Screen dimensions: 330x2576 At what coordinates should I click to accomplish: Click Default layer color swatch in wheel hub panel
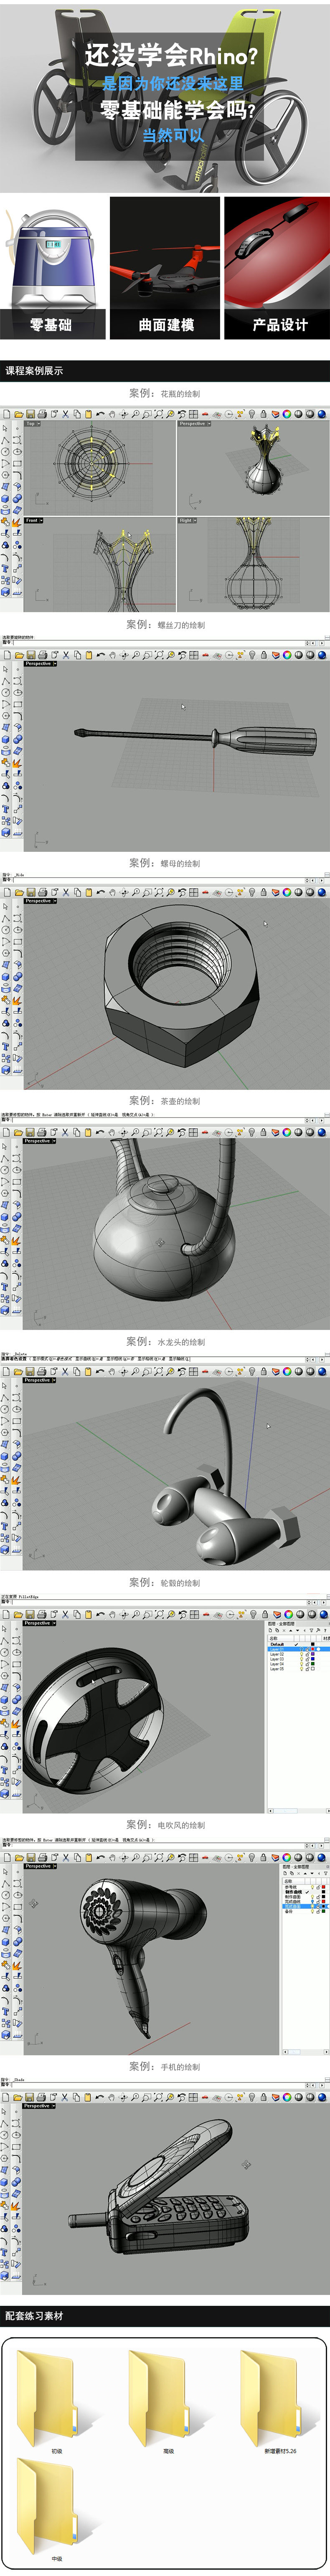click(313, 1644)
